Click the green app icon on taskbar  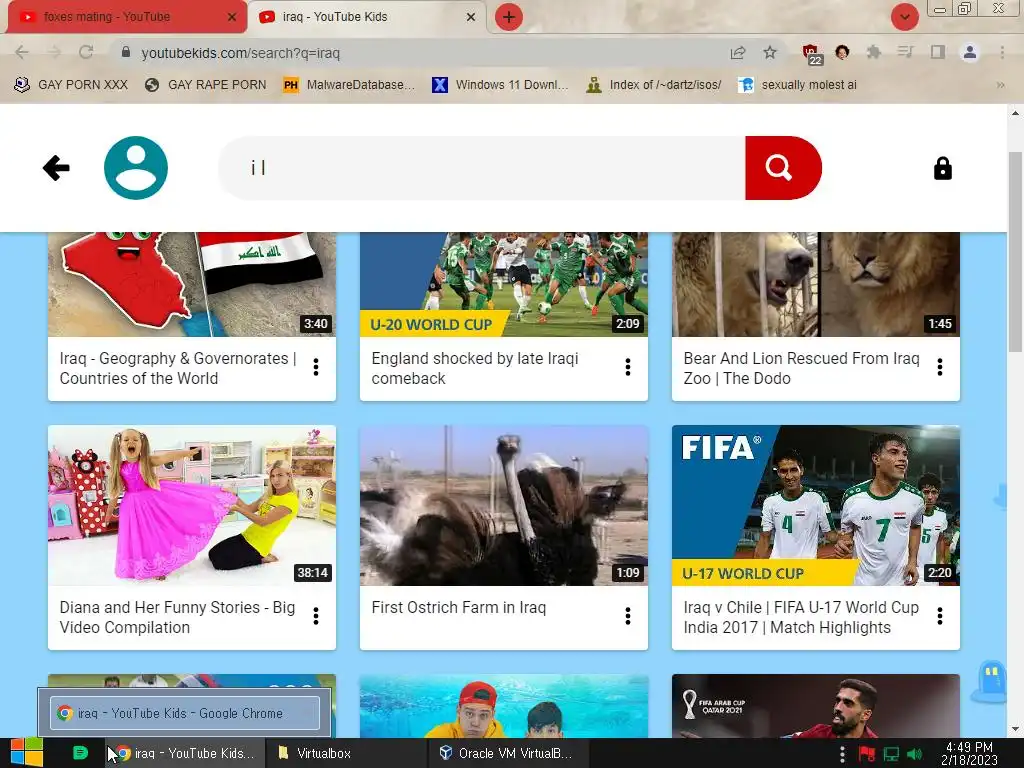pyautogui.click(x=80, y=753)
